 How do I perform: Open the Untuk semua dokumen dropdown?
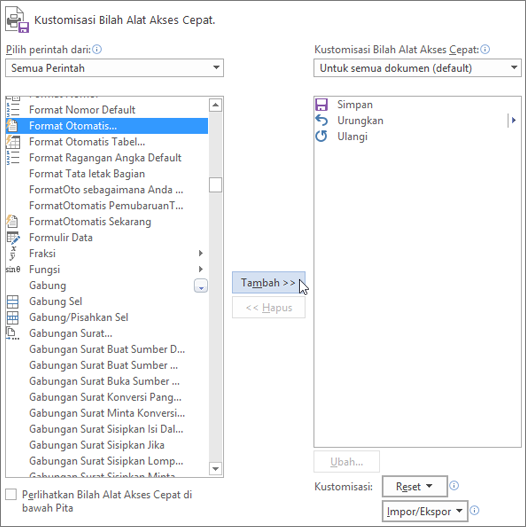417,68
